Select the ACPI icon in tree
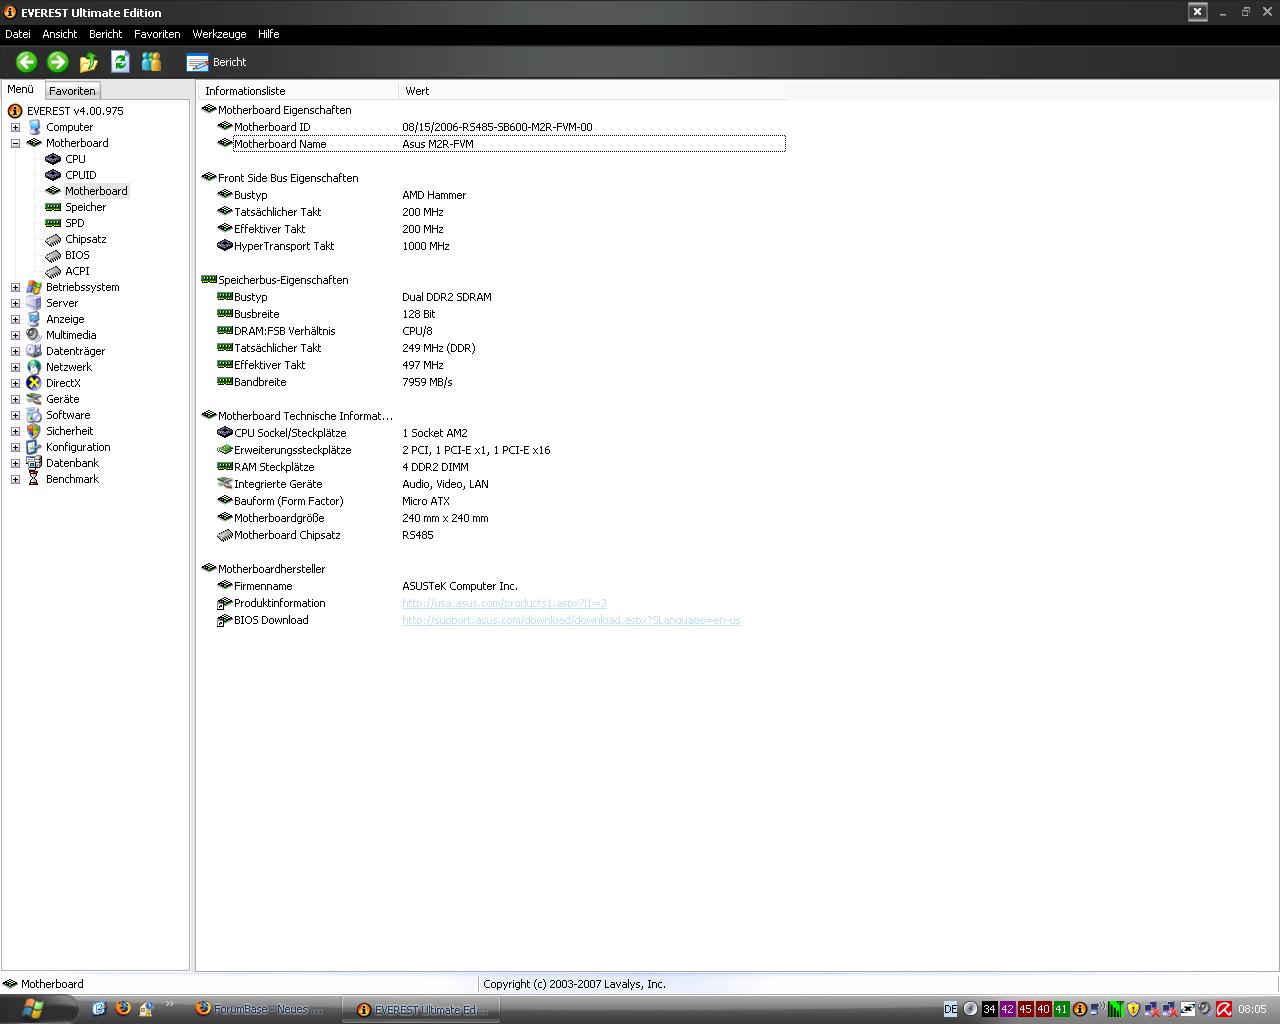 tap(53, 271)
